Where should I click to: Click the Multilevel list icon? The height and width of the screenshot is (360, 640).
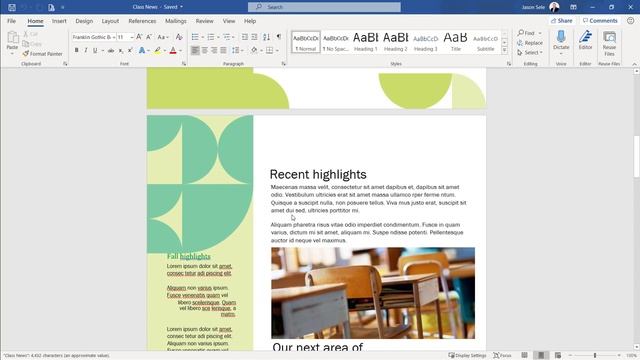[227, 37]
